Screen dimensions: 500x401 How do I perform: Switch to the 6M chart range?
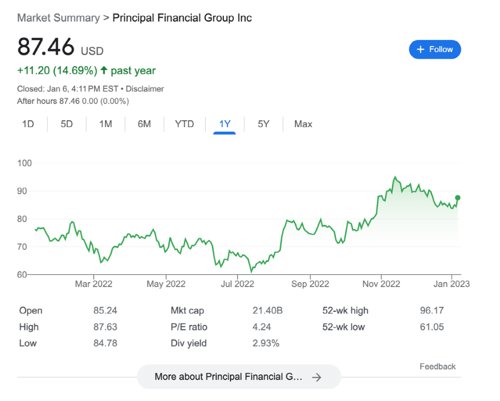tap(144, 124)
